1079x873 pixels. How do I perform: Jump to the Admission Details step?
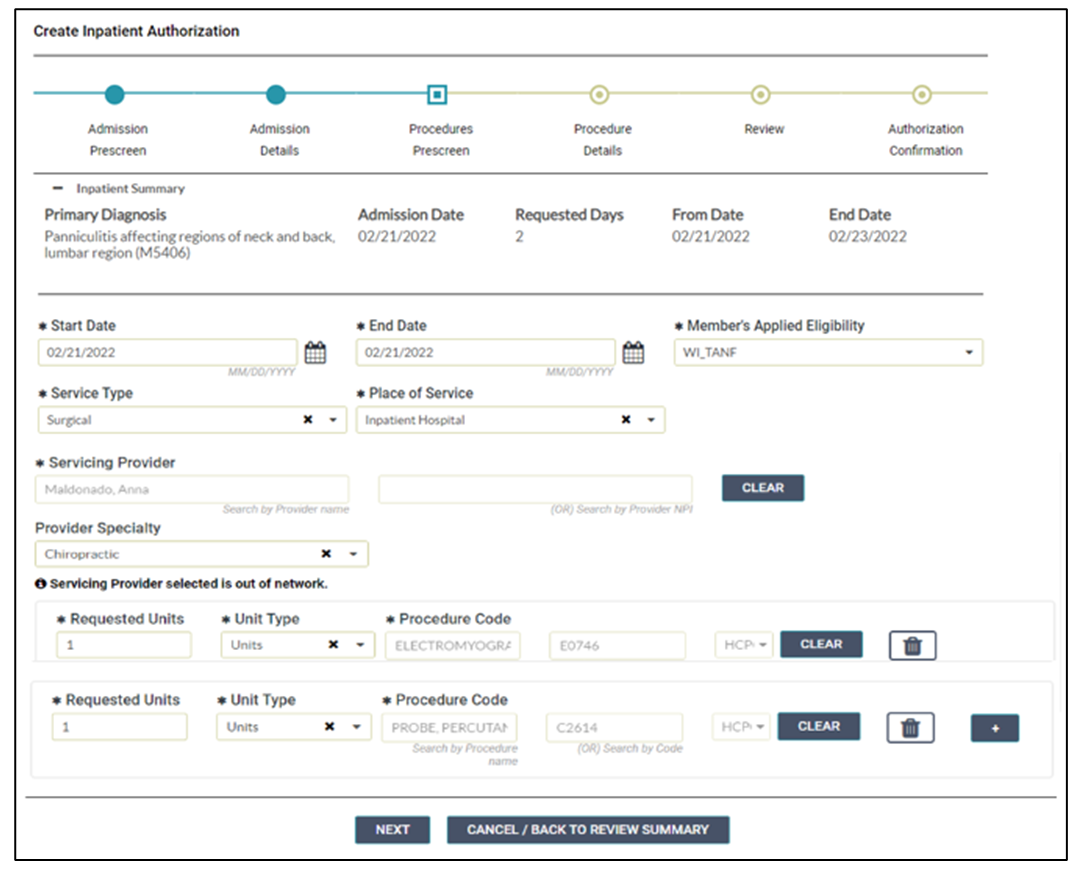(x=277, y=95)
